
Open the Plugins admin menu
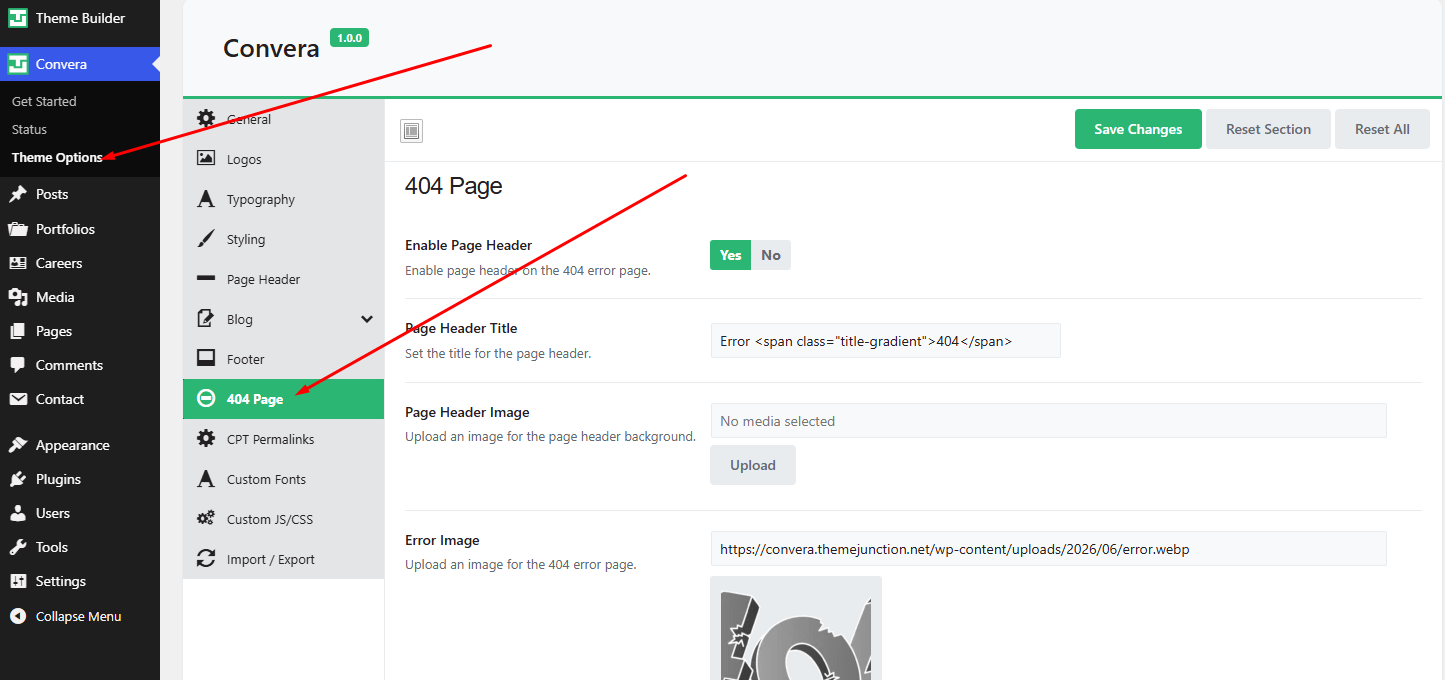pyautogui.click(x=80, y=479)
